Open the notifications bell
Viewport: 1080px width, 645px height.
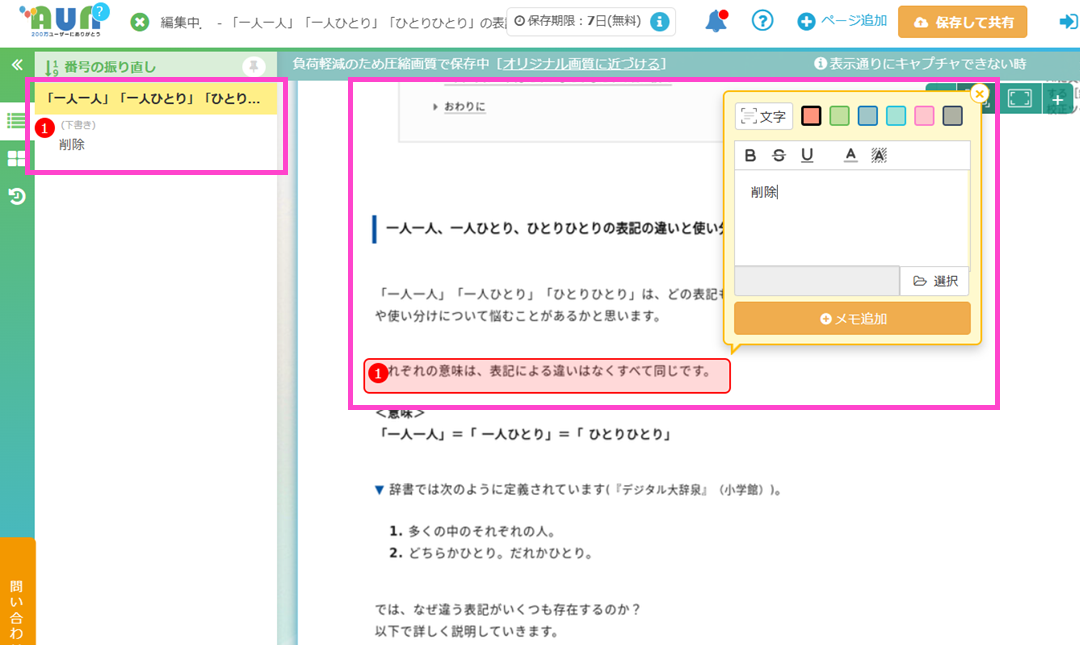pyautogui.click(x=715, y=21)
